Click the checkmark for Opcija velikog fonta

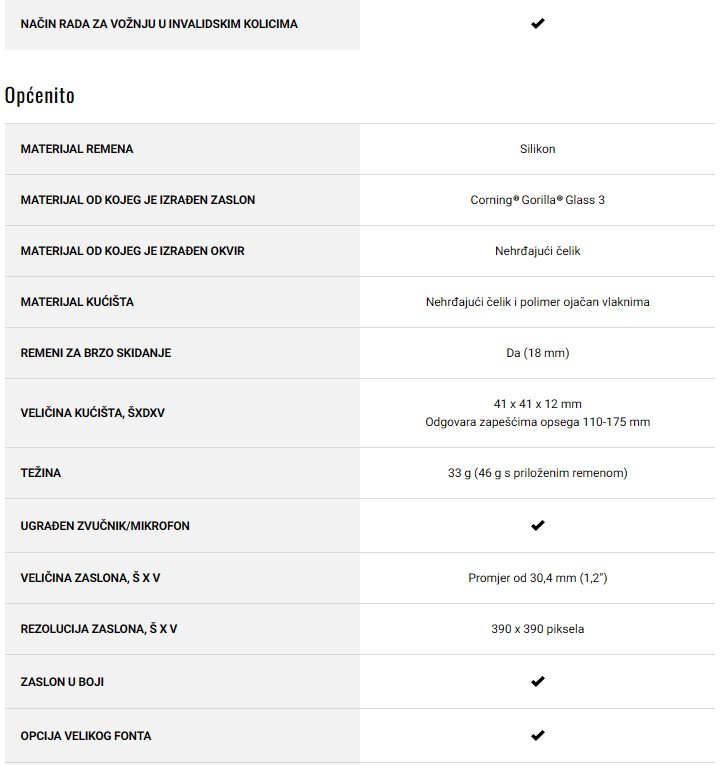coord(537,735)
